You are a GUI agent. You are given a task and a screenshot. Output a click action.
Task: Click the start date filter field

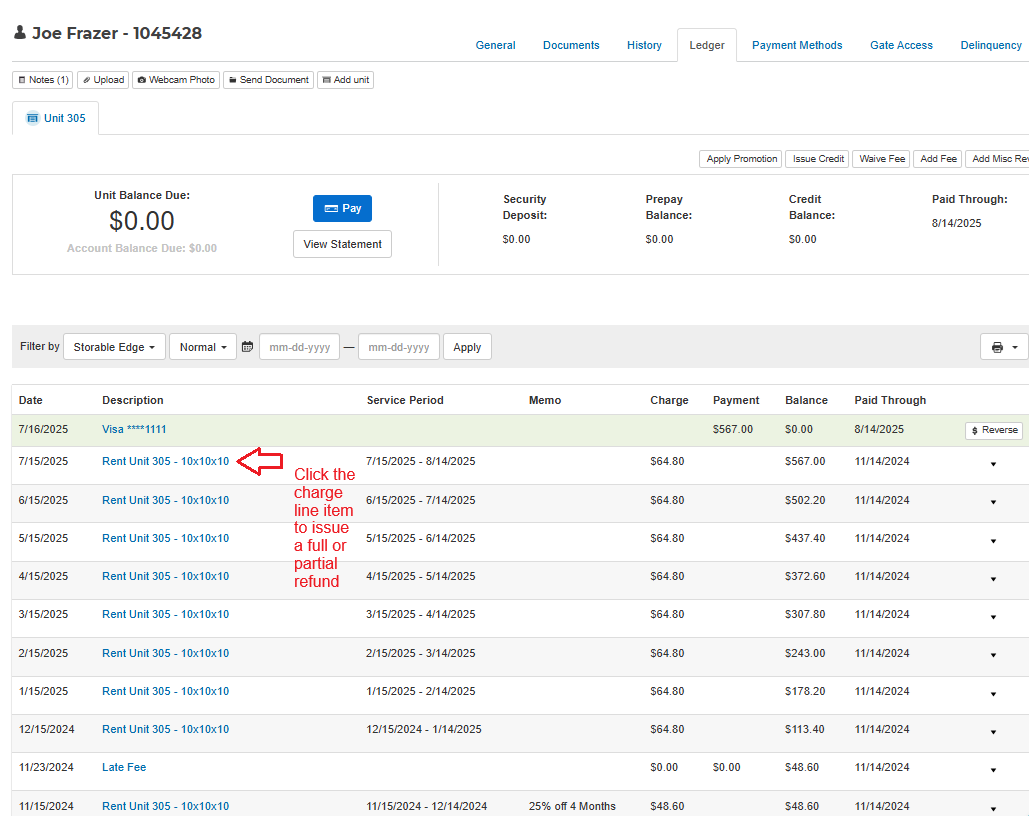point(299,347)
